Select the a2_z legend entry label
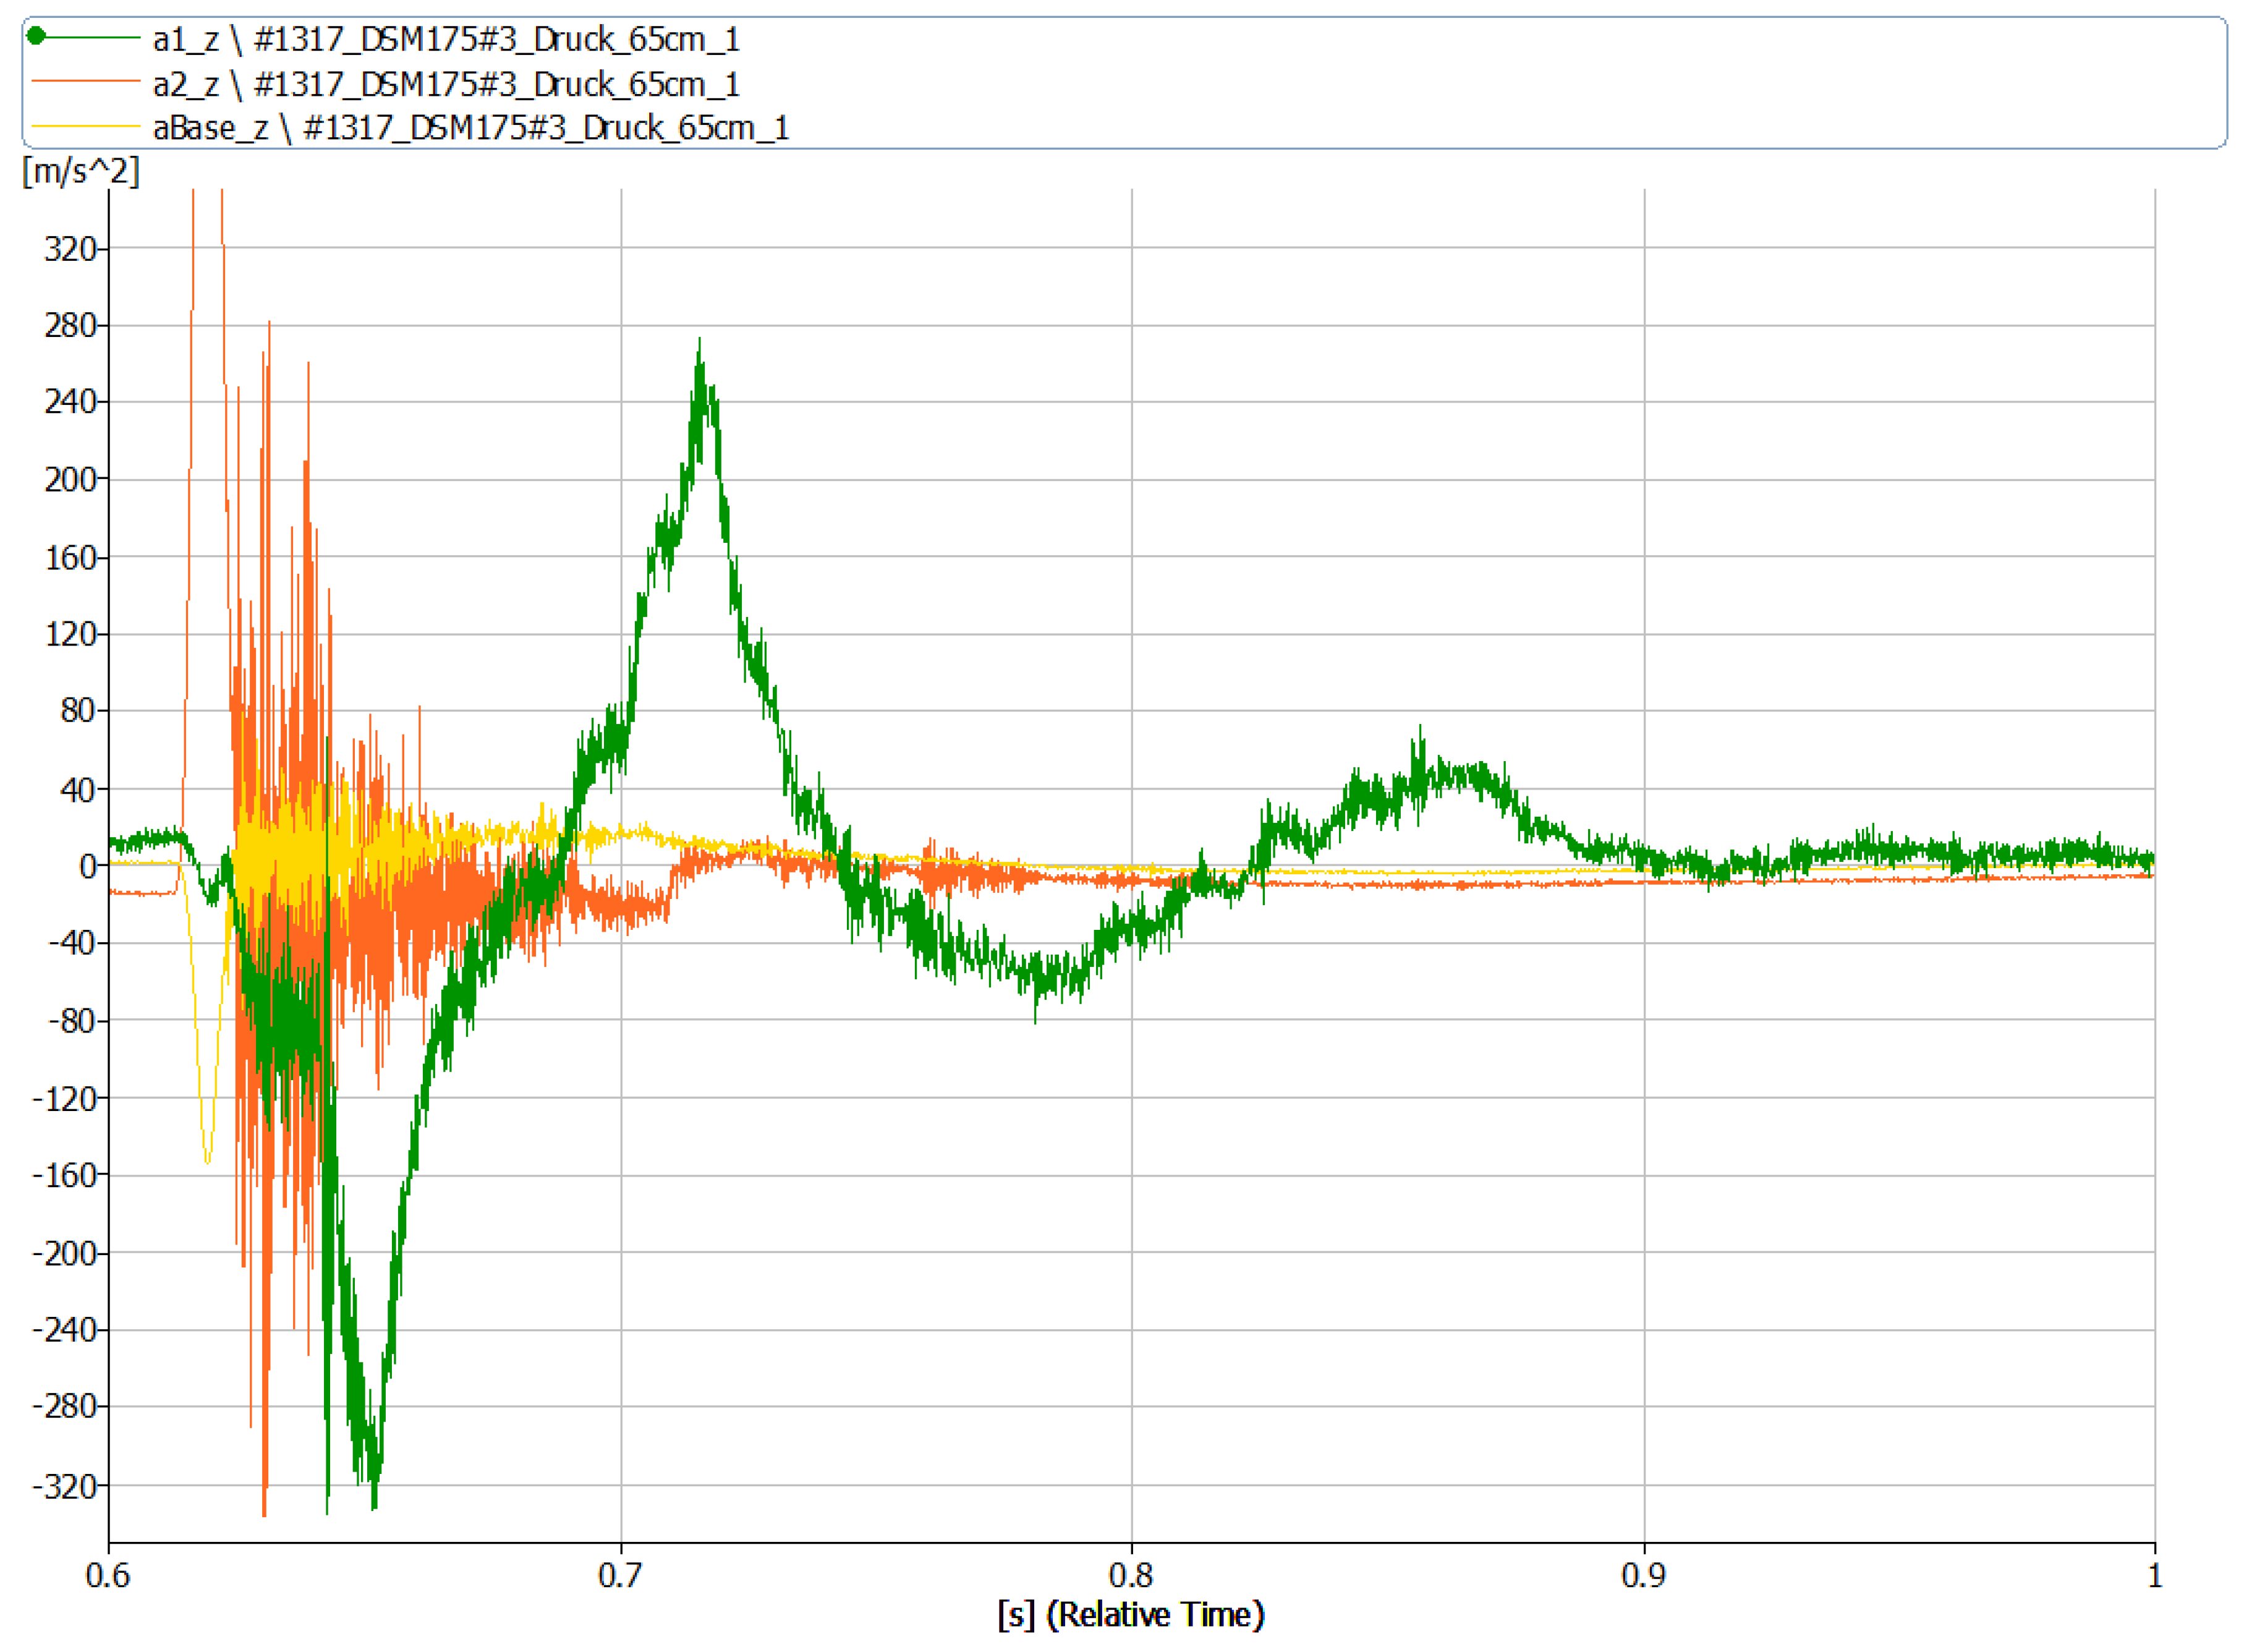The width and height of the screenshot is (2244, 1652). click(446, 84)
